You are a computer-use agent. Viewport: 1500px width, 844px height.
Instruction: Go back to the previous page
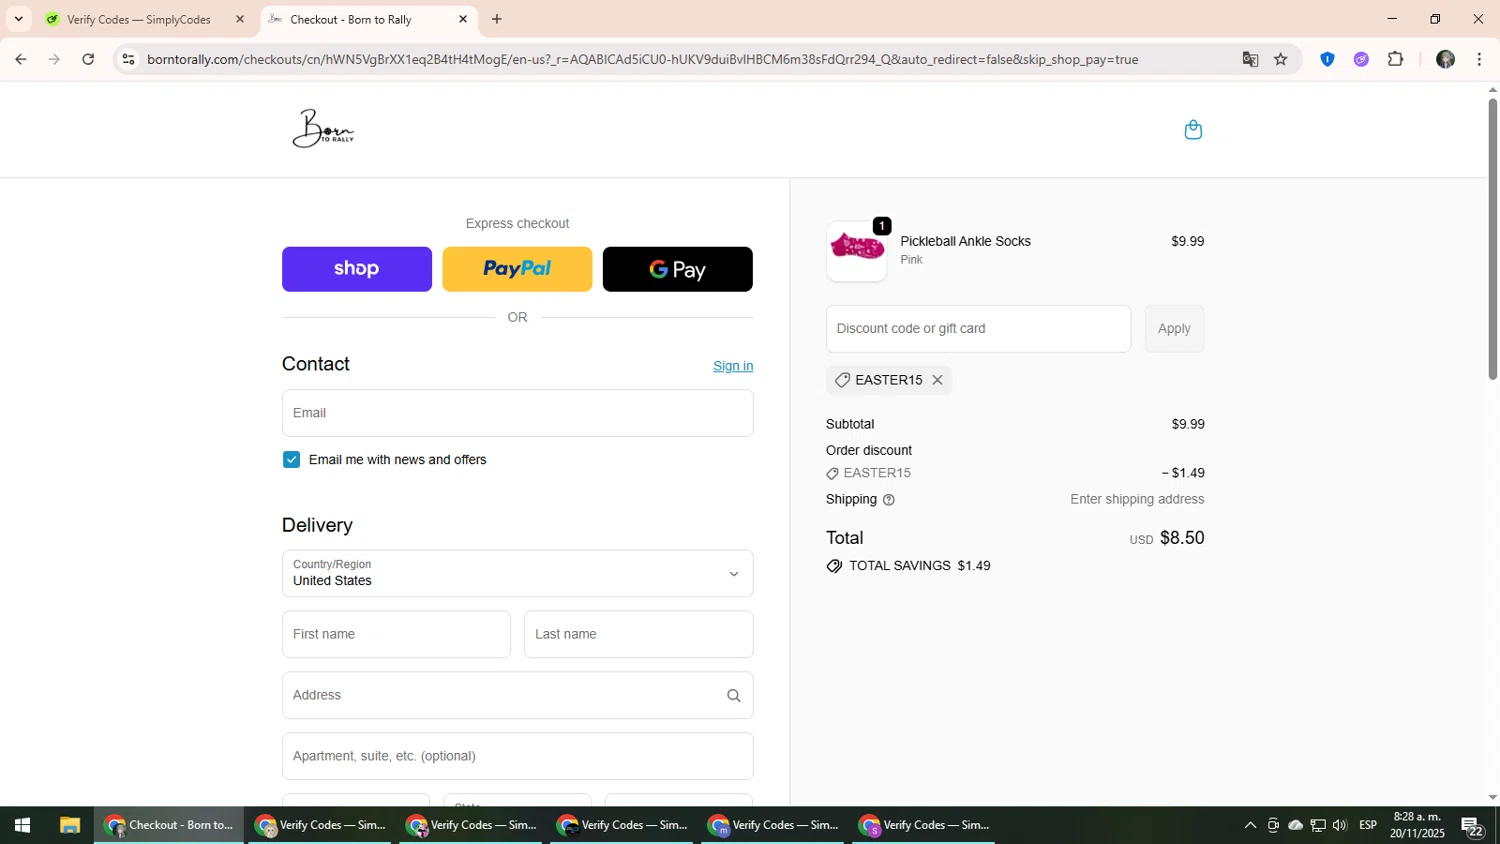[x=20, y=59]
